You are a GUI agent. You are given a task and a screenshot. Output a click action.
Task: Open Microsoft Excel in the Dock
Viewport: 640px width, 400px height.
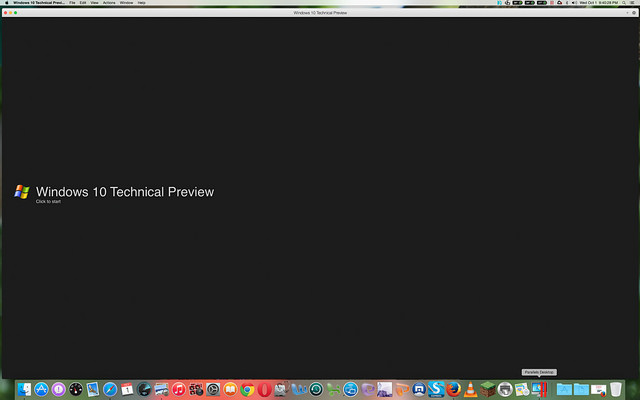(333, 389)
